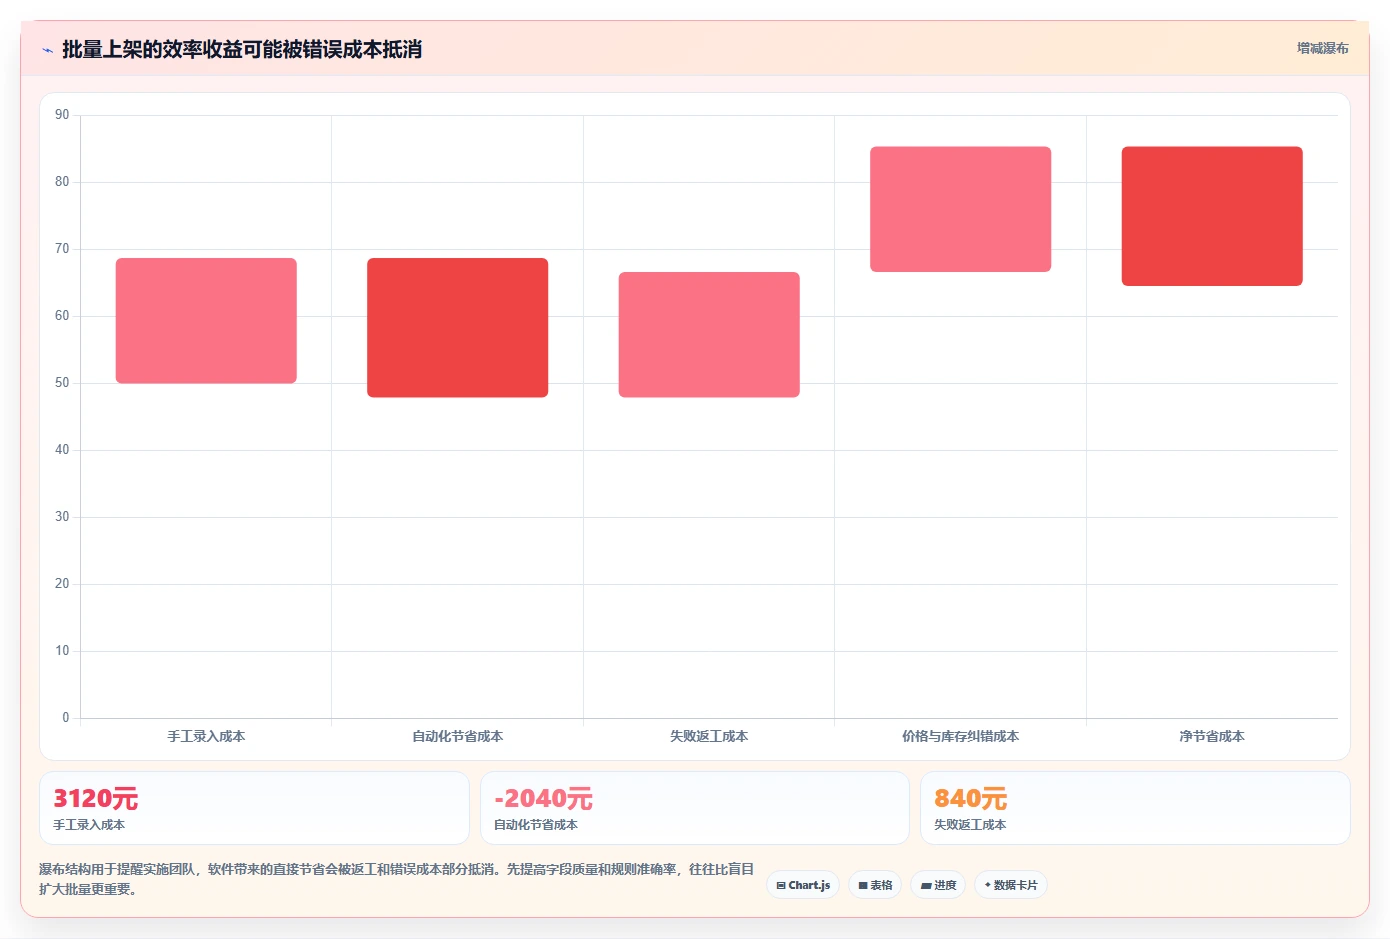Click the lightning icon beside the chart title
This screenshot has height=939, width=1390.
click(x=47, y=49)
